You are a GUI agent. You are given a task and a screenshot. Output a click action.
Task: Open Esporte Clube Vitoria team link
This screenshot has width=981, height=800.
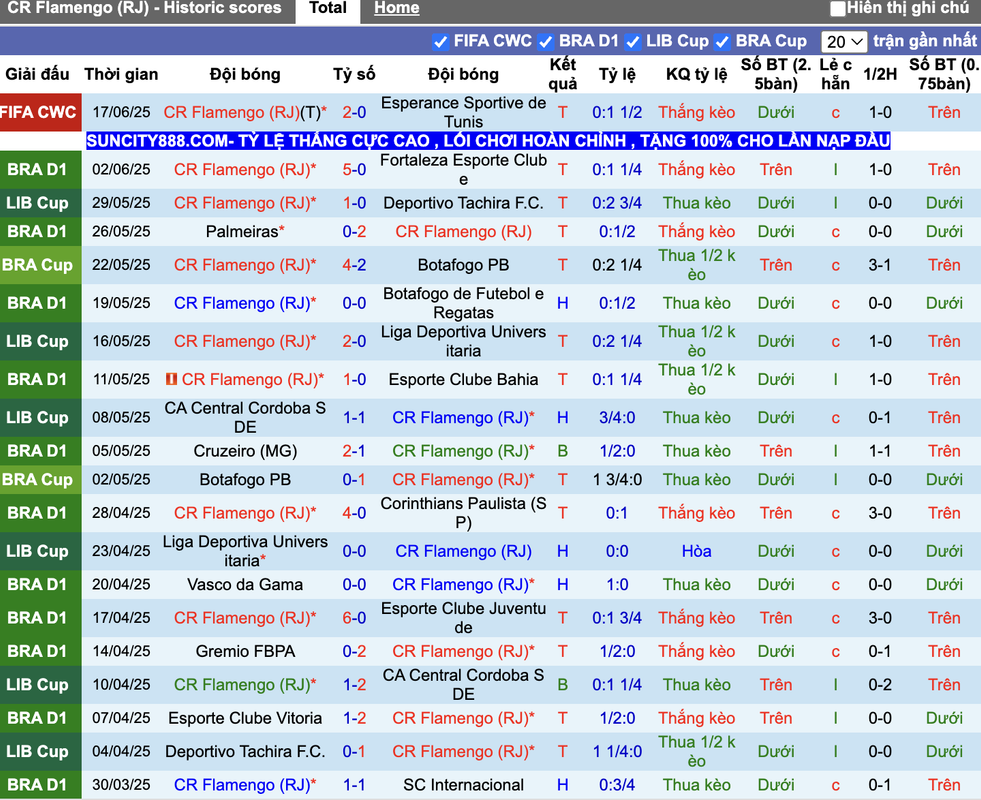click(x=245, y=718)
